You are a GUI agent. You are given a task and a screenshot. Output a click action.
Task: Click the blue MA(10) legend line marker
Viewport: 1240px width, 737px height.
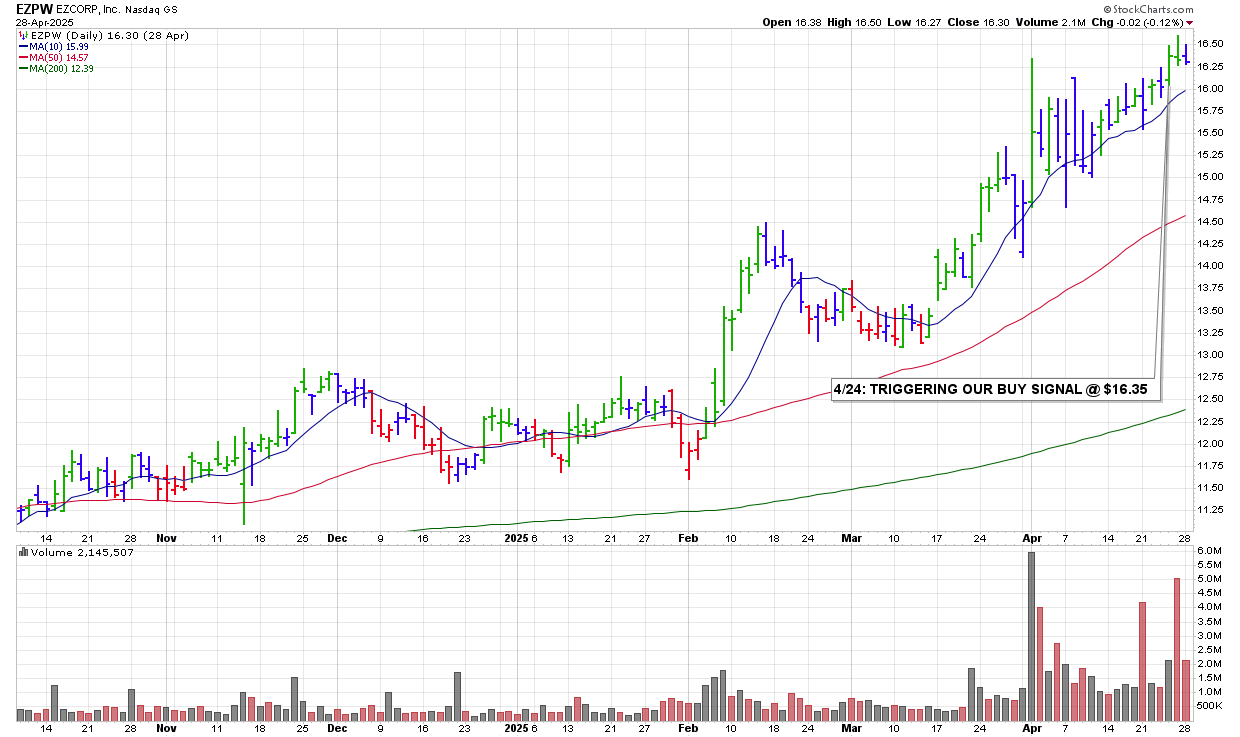tap(23, 46)
